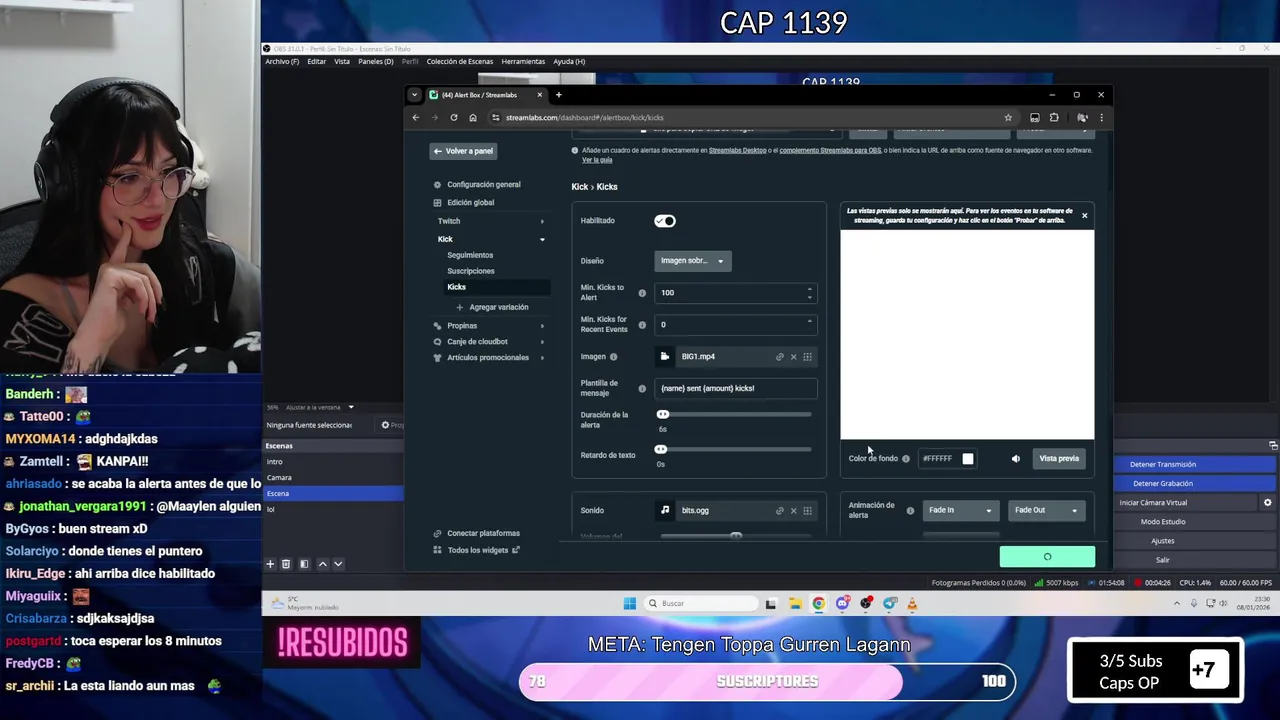
Task: Open the OBS Herramientas menu
Action: coord(523,62)
